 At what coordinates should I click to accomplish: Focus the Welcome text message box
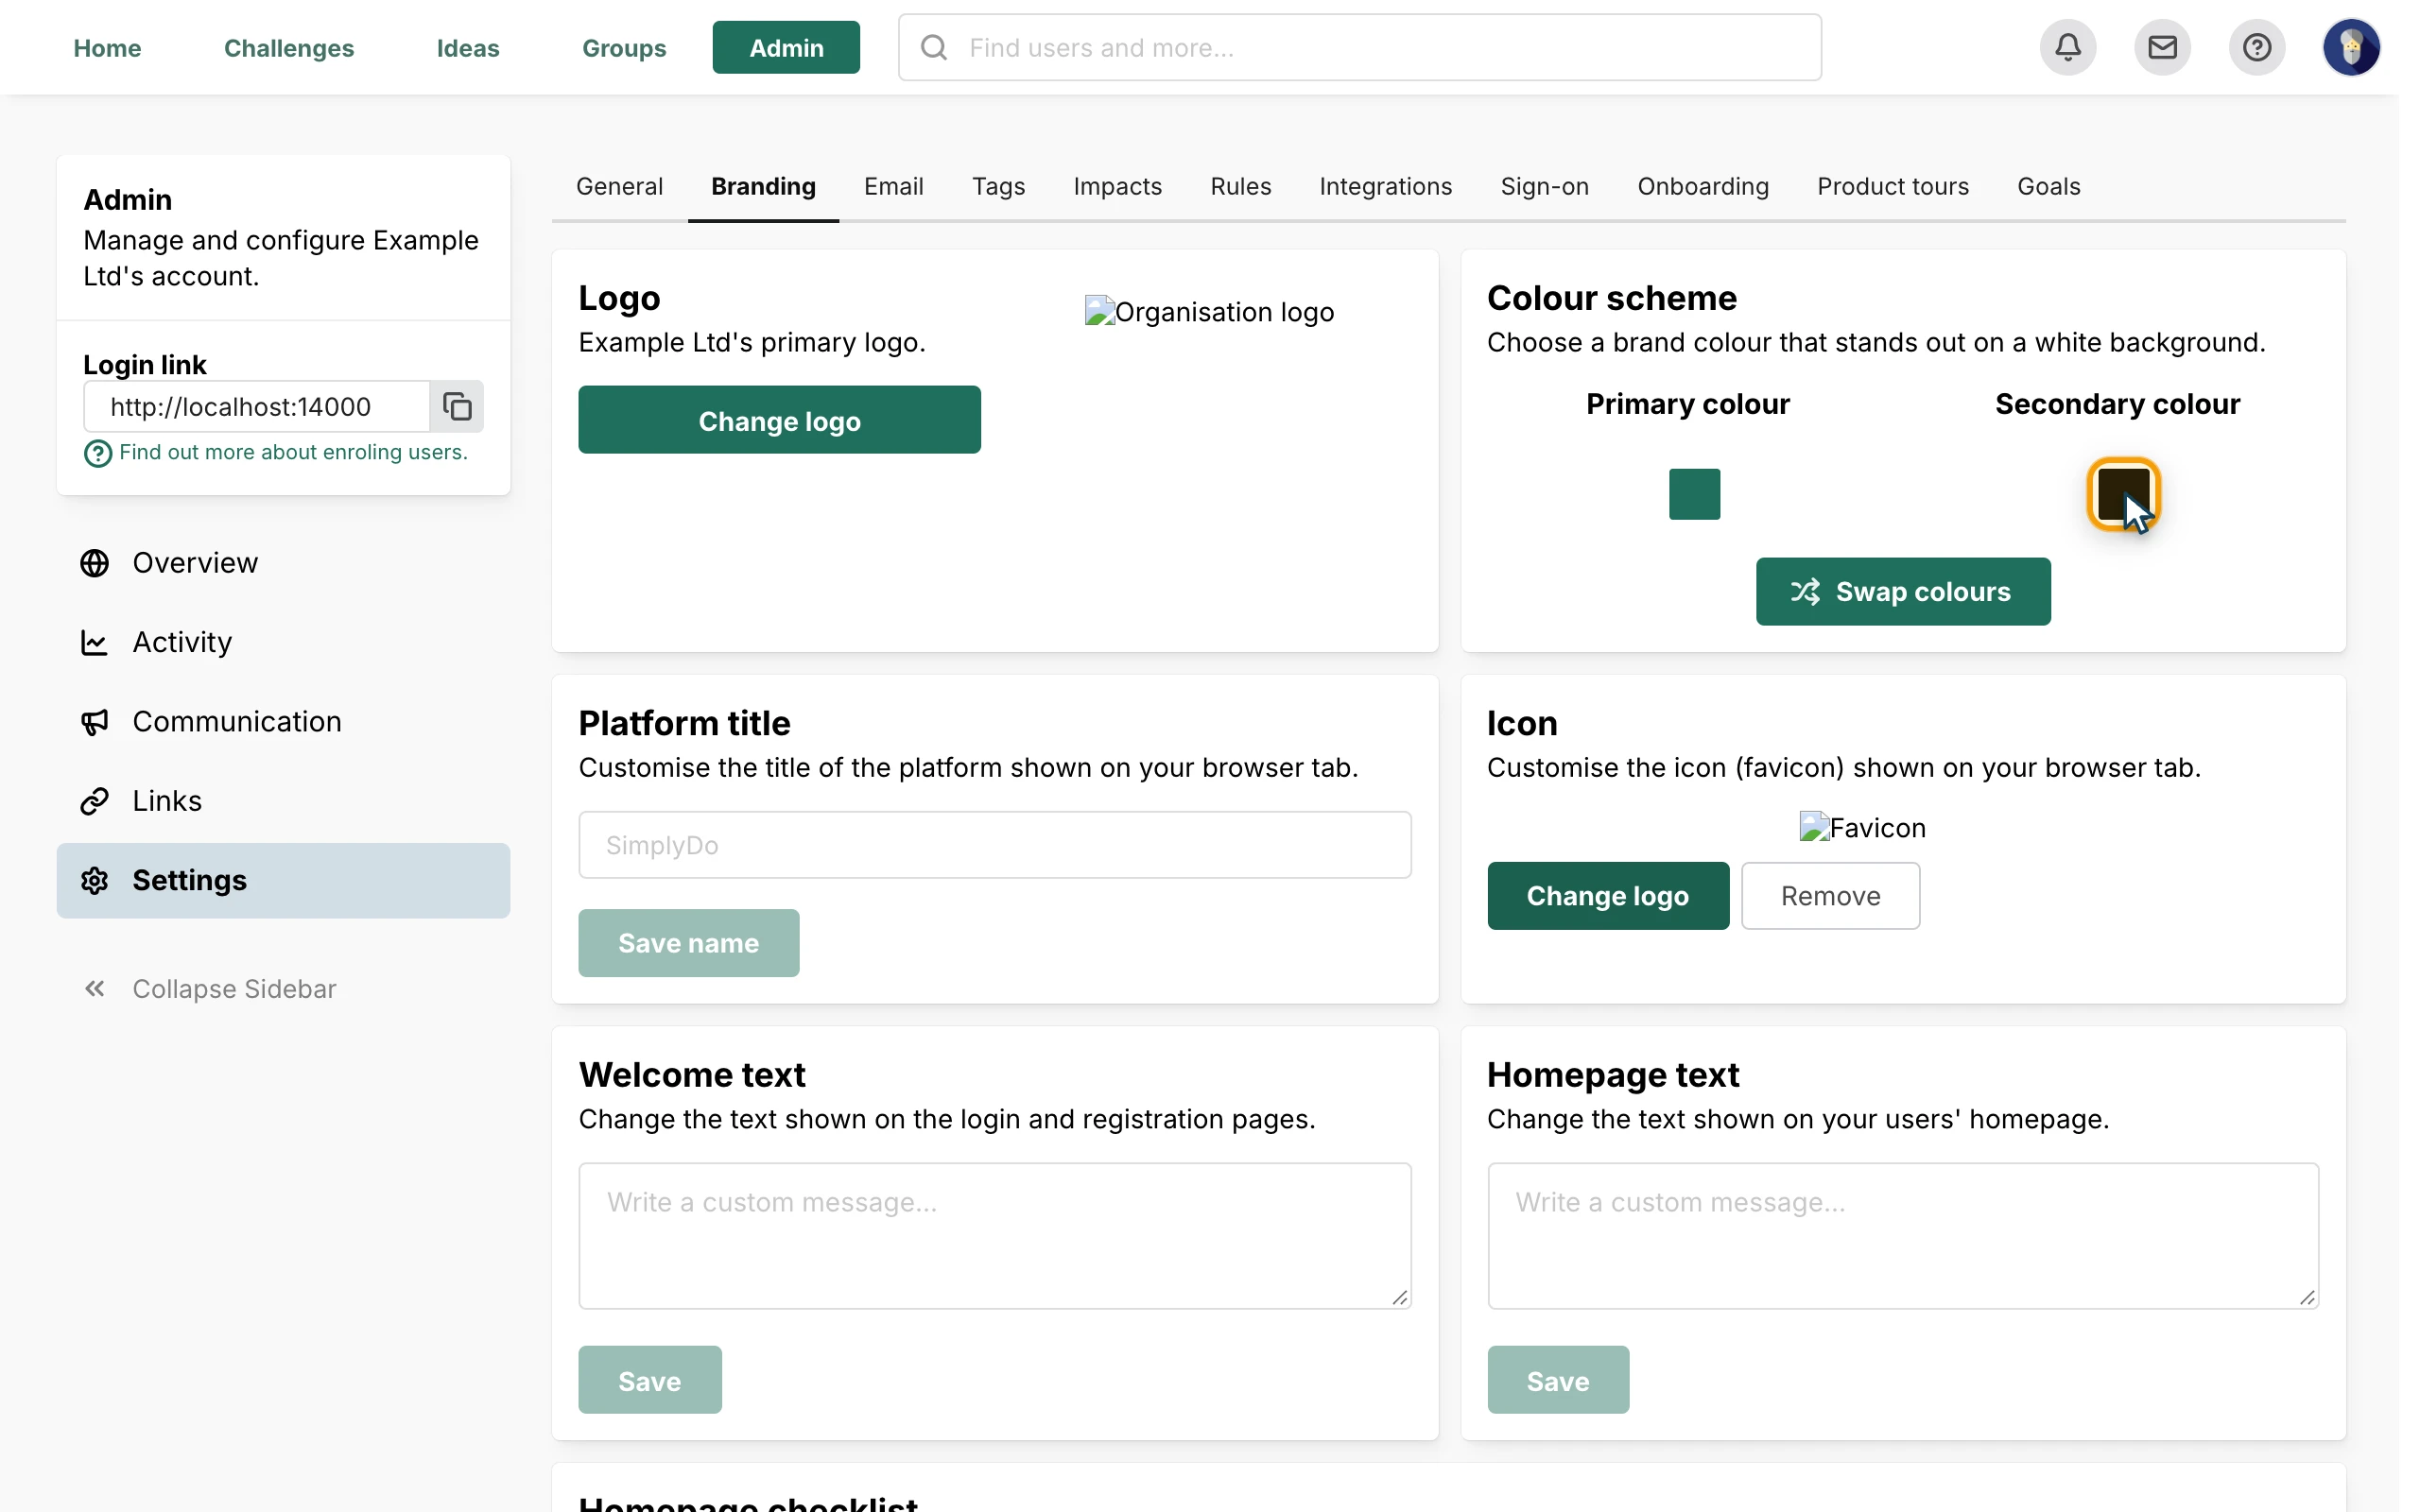click(994, 1235)
